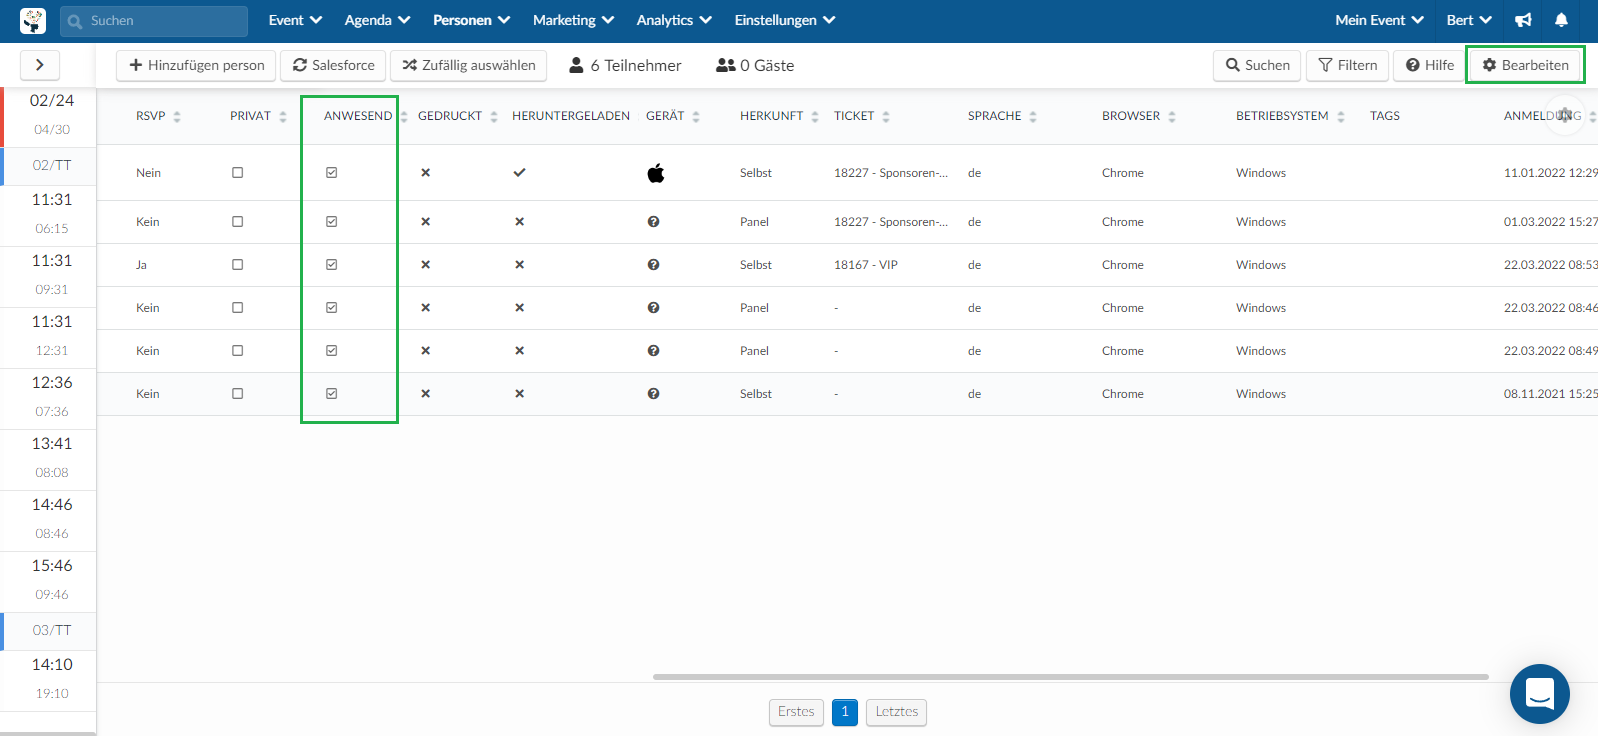Toggle Privat checkbox for 01.03.2022 row

pyautogui.click(x=237, y=222)
